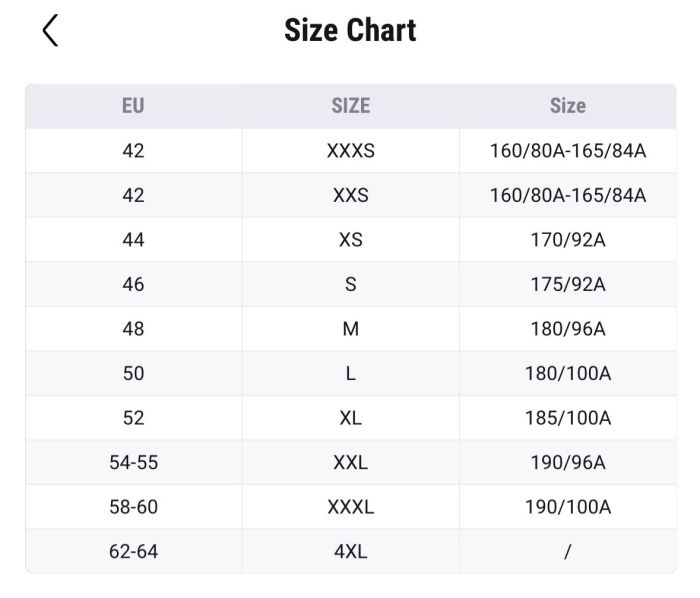Select the XXL size cell

click(350, 462)
